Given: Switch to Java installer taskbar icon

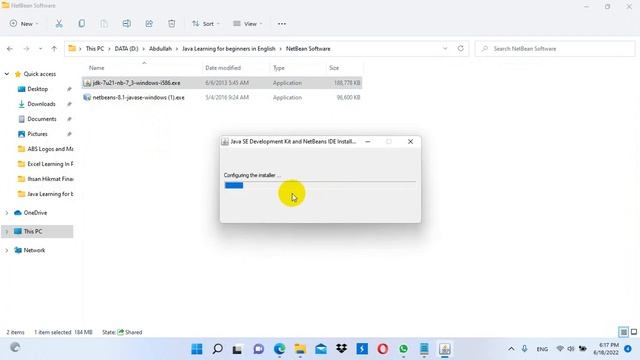Looking at the screenshot, I should pyautogui.click(x=444, y=349).
